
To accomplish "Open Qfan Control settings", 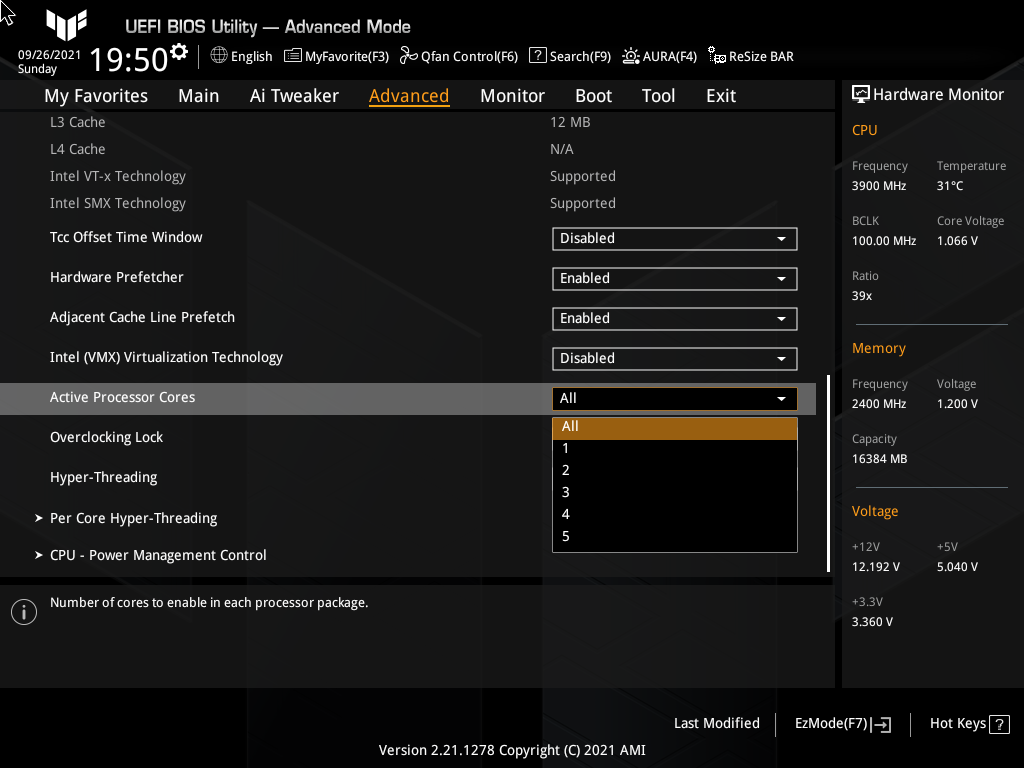I will tap(458, 56).
